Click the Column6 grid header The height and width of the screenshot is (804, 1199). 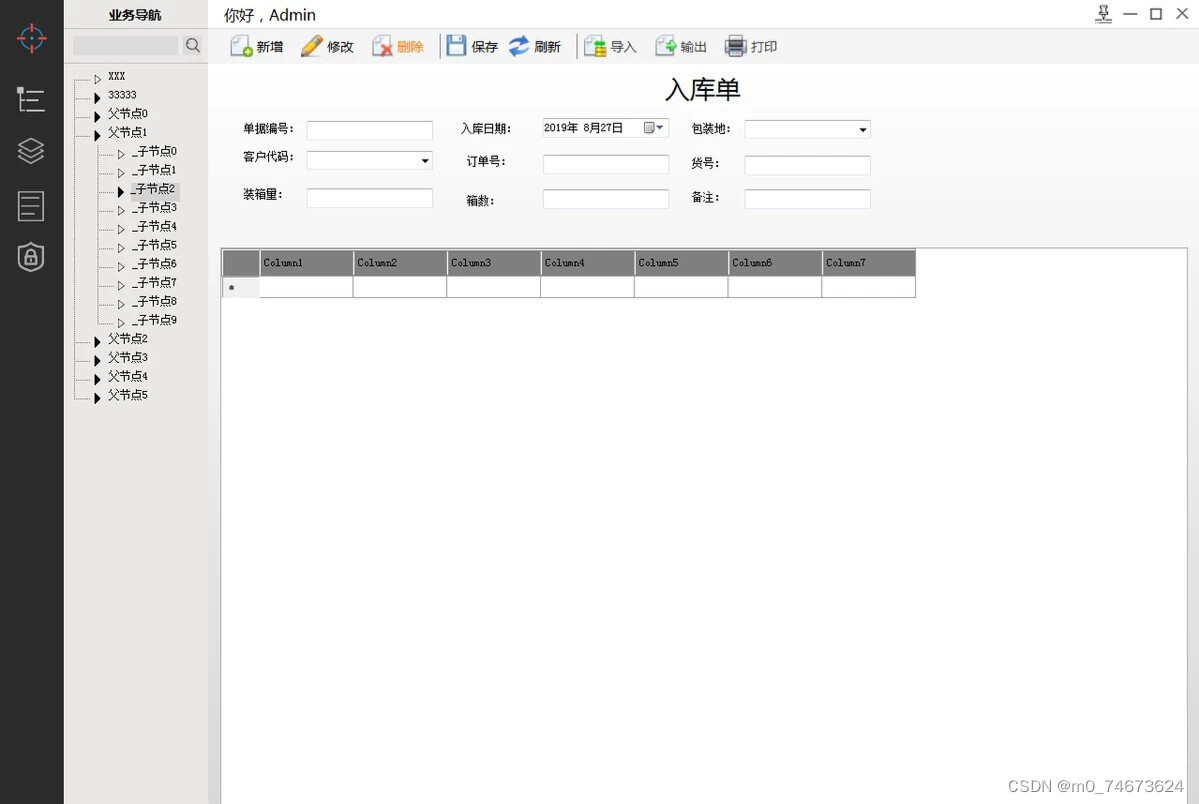pyautogui.click(x=775, y=262)
